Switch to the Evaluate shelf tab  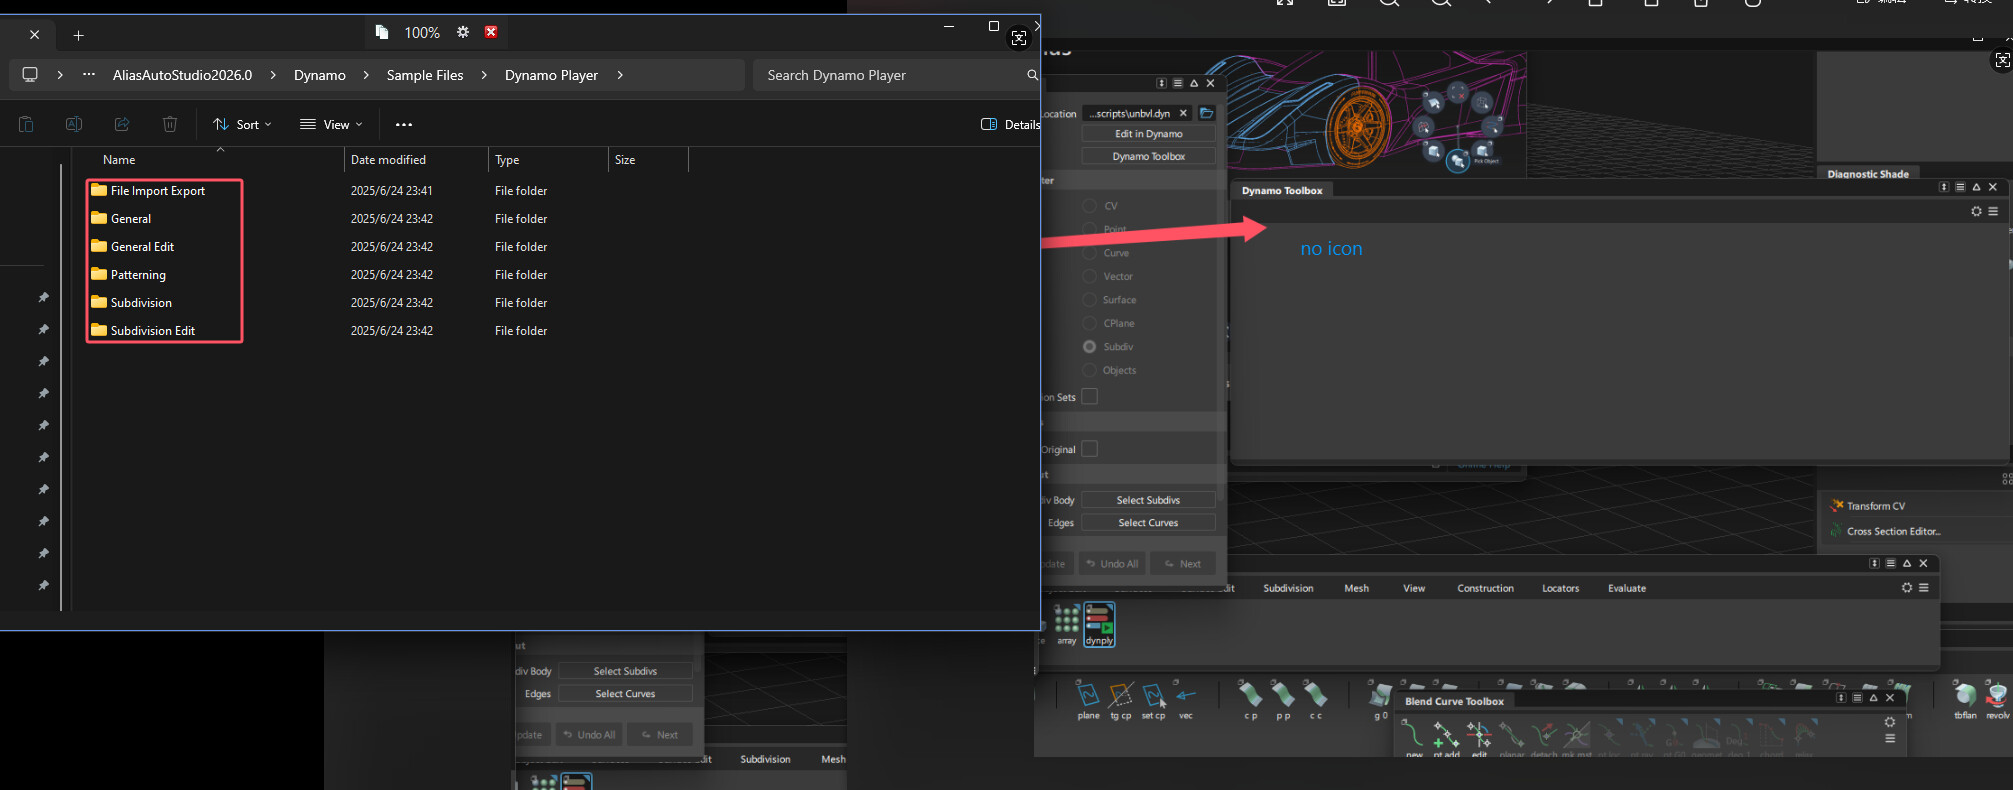tap(1627, 588)
